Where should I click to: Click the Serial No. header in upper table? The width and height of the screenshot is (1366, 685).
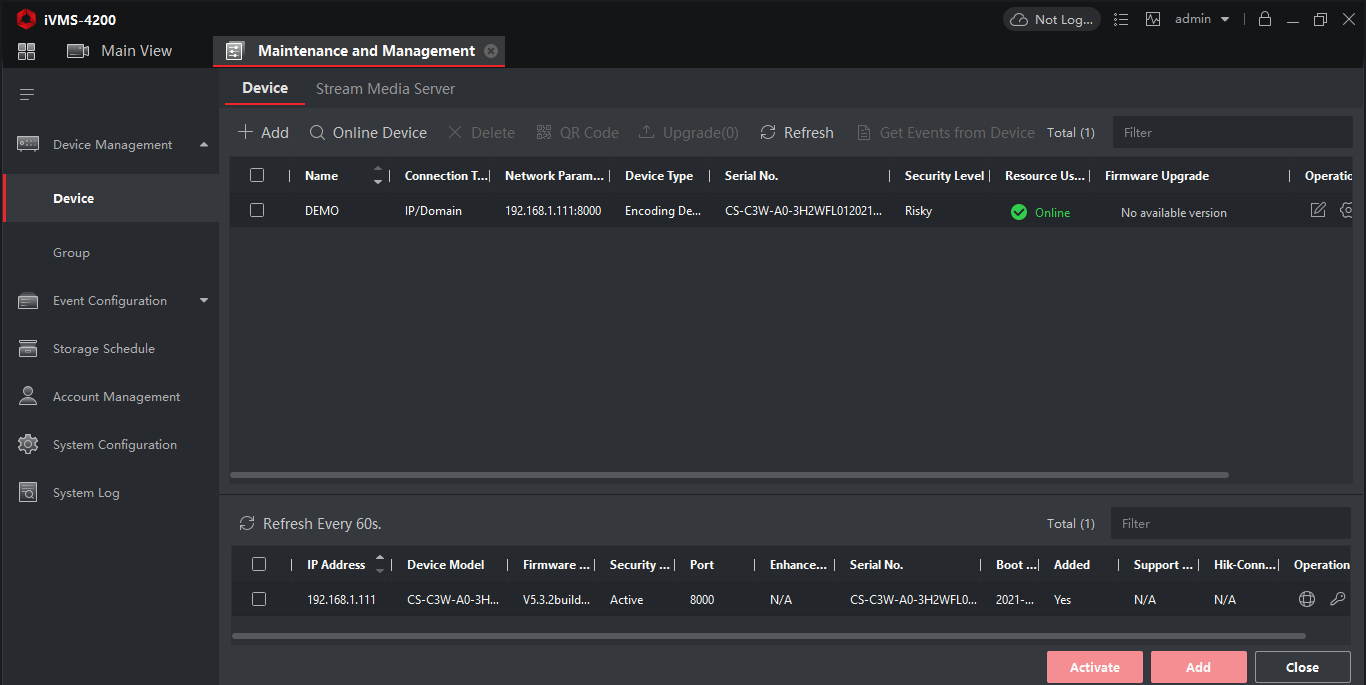pos(751,176)
